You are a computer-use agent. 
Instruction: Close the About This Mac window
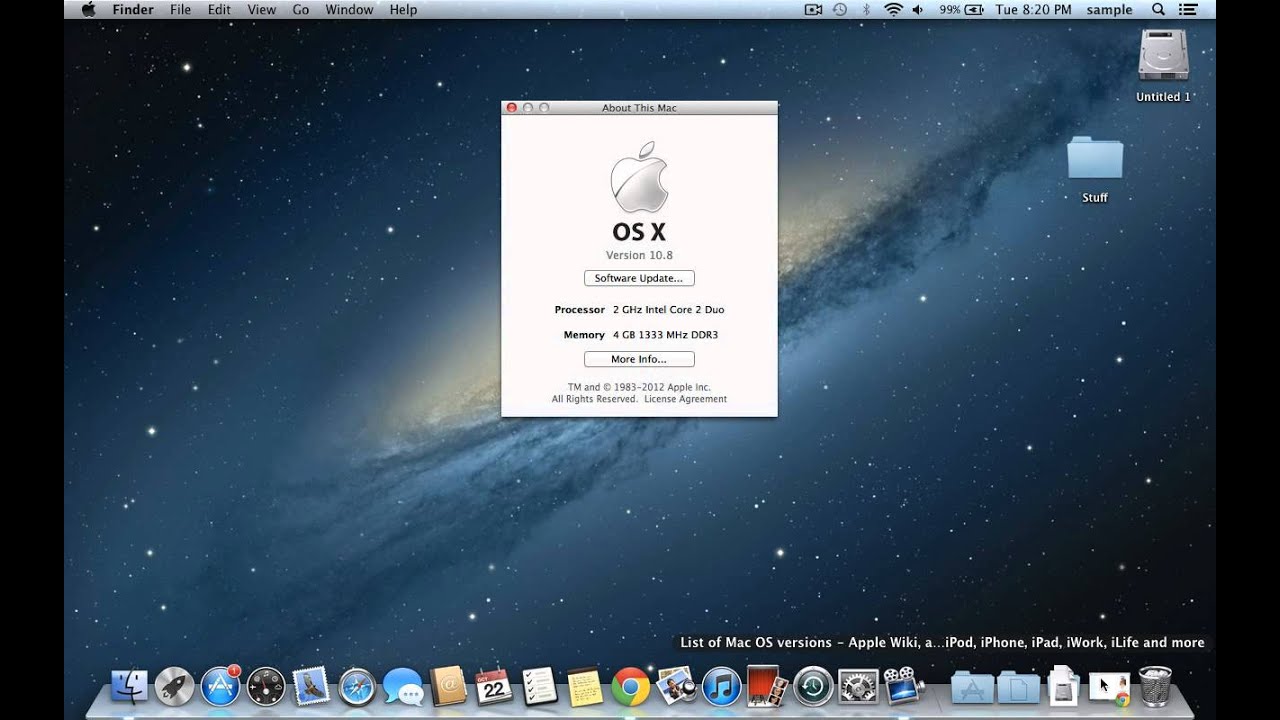[x=512, y=107]
